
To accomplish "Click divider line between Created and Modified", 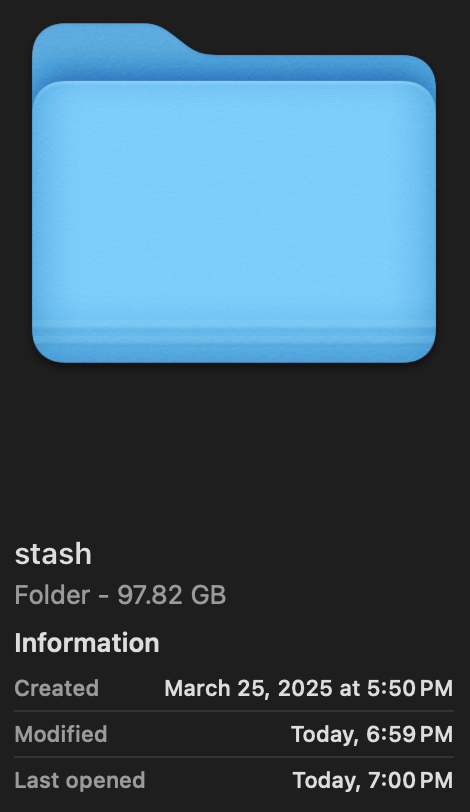I will (234, 711).
